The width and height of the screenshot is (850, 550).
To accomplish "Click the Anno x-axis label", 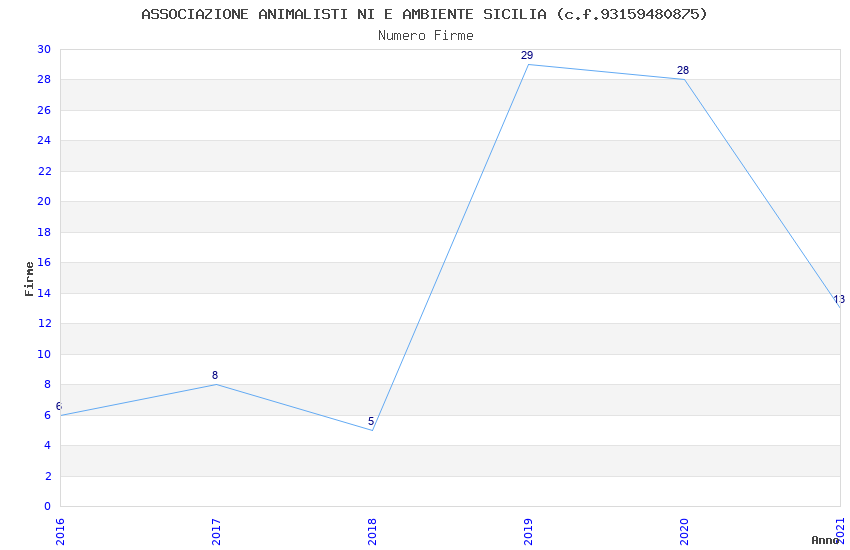I will tap(825, 540).
